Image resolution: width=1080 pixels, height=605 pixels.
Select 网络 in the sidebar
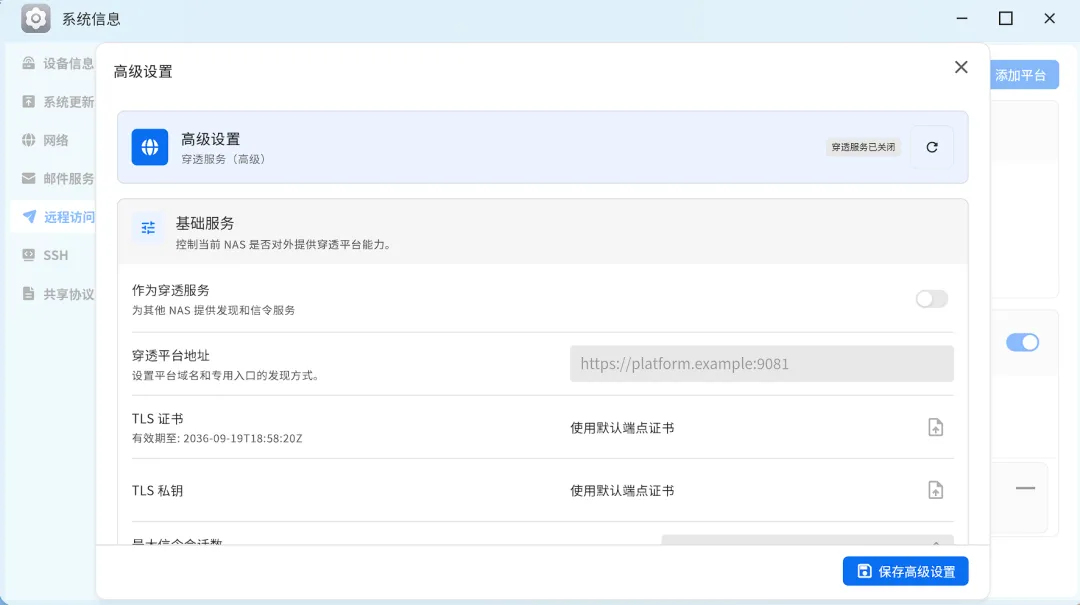click(58, 140)
